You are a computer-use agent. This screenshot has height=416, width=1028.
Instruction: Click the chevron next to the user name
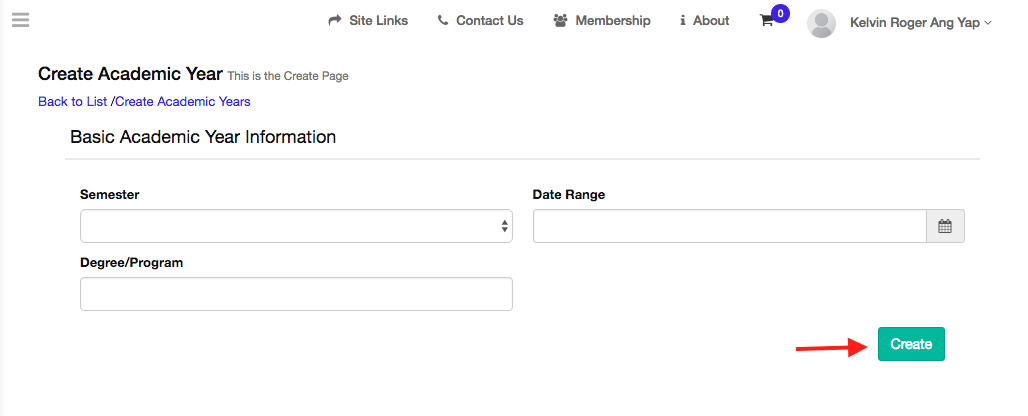(x=988, y=22)
